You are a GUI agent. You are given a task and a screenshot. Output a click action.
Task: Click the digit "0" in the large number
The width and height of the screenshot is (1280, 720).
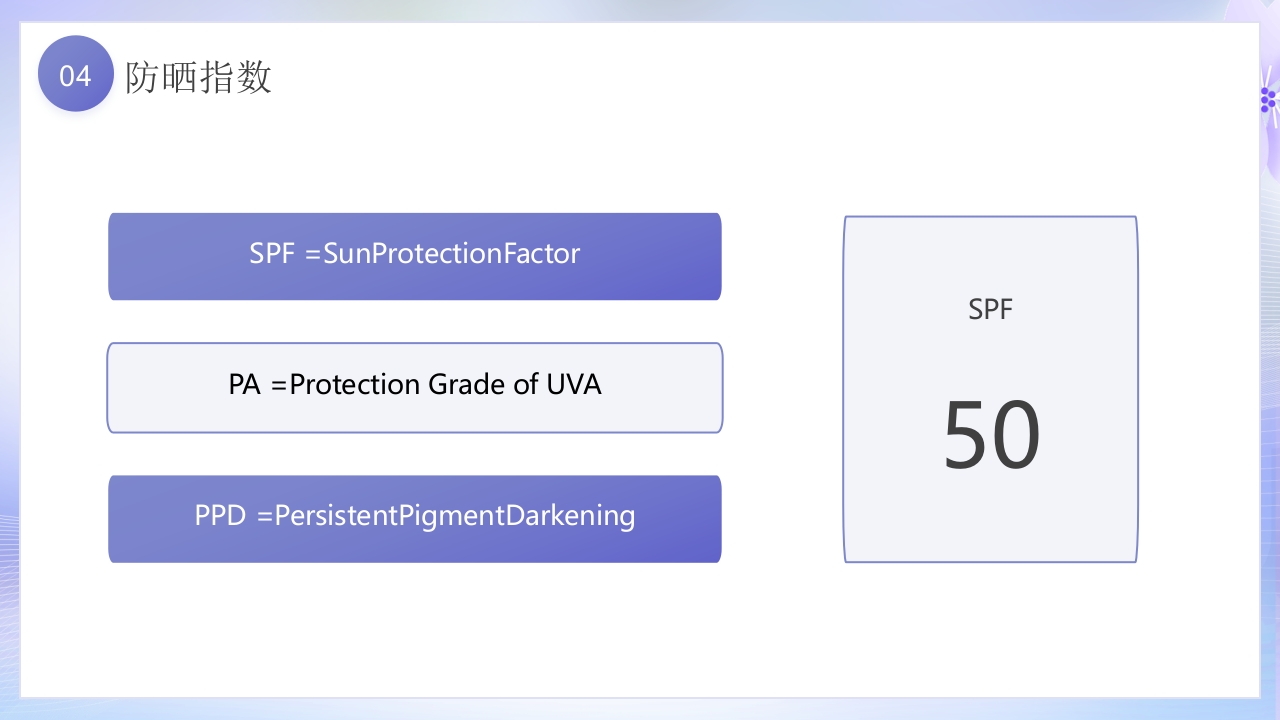click(x=1016, y=436)
